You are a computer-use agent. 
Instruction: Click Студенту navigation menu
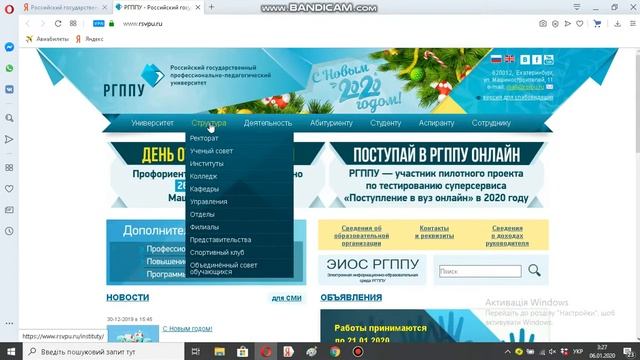(x=386, y=123)
